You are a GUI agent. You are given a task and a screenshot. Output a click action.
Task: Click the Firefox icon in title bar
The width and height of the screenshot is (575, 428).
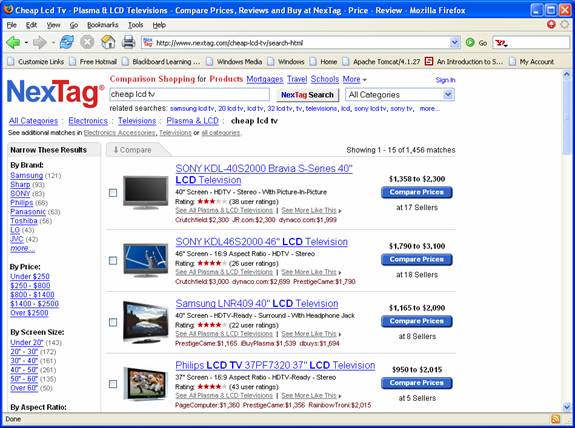click(x=8, y=10)
